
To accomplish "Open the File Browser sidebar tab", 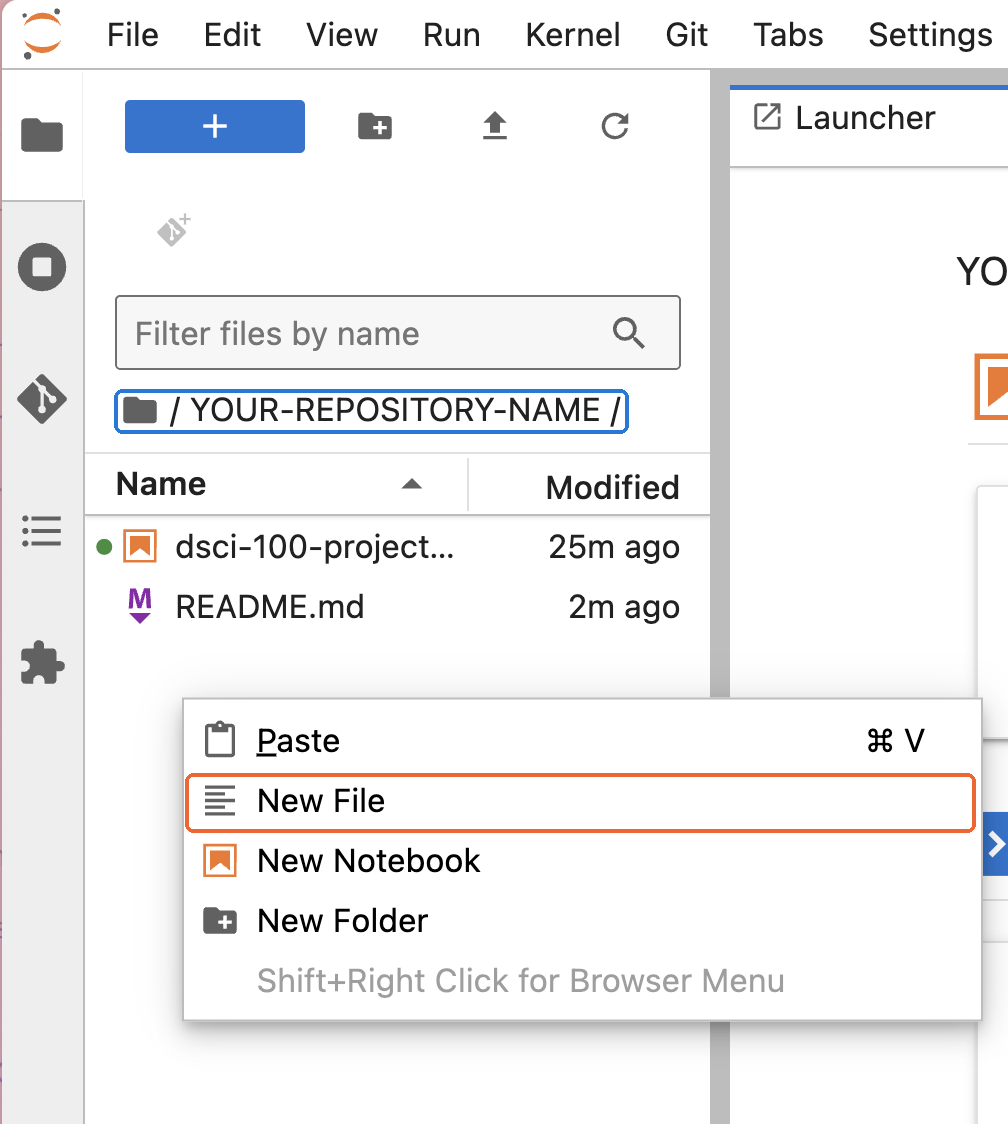I will tap(42, 135).
